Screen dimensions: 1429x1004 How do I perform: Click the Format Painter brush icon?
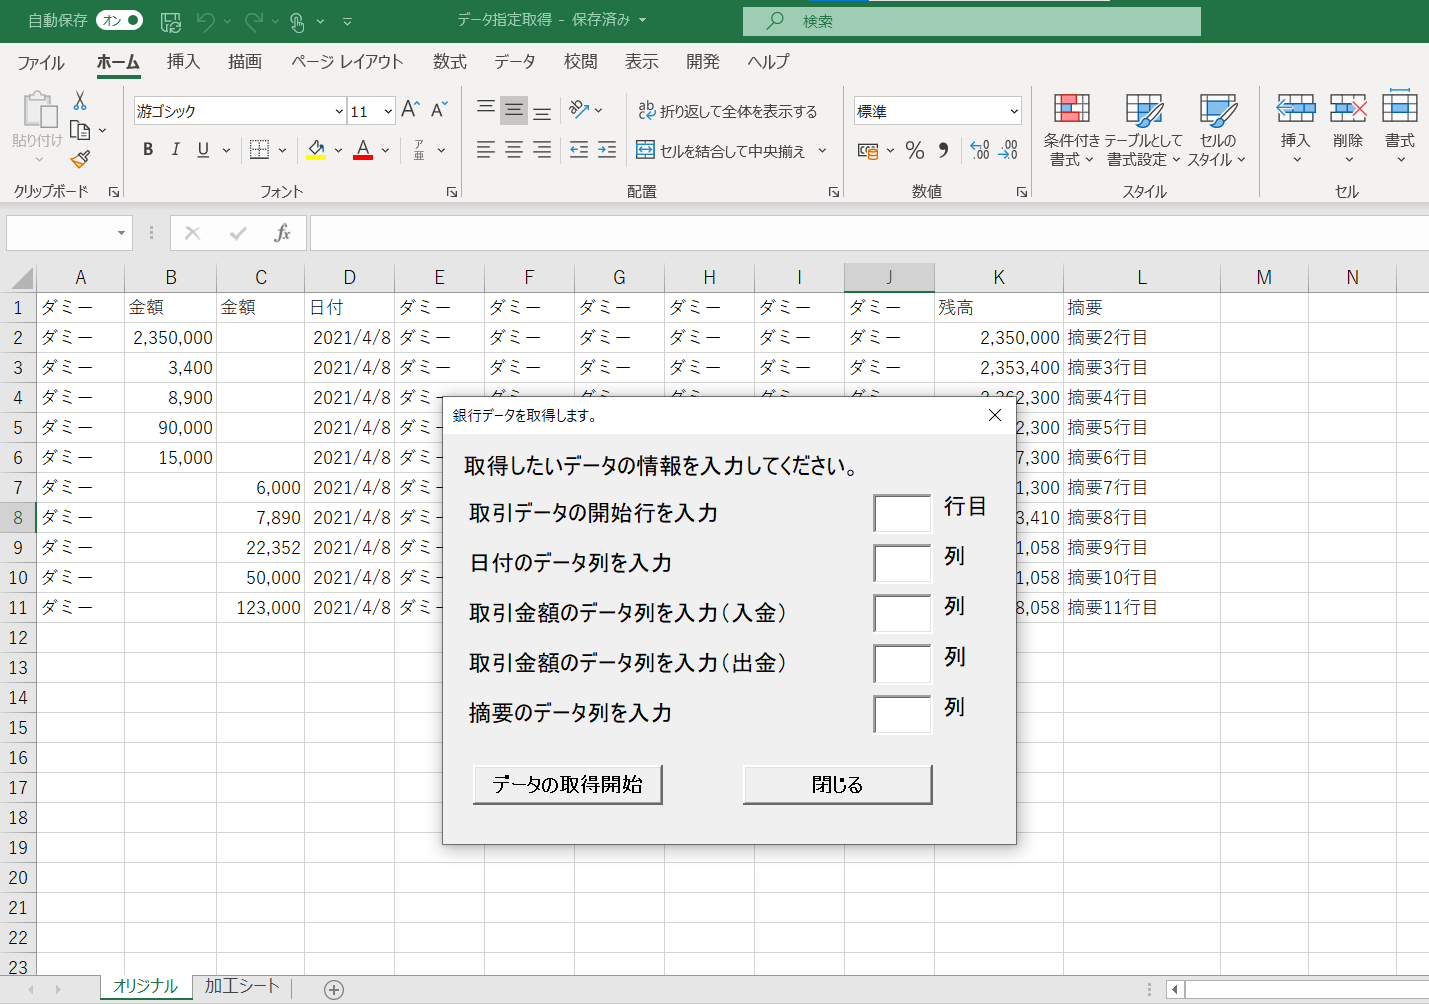[x=81, y=159]
